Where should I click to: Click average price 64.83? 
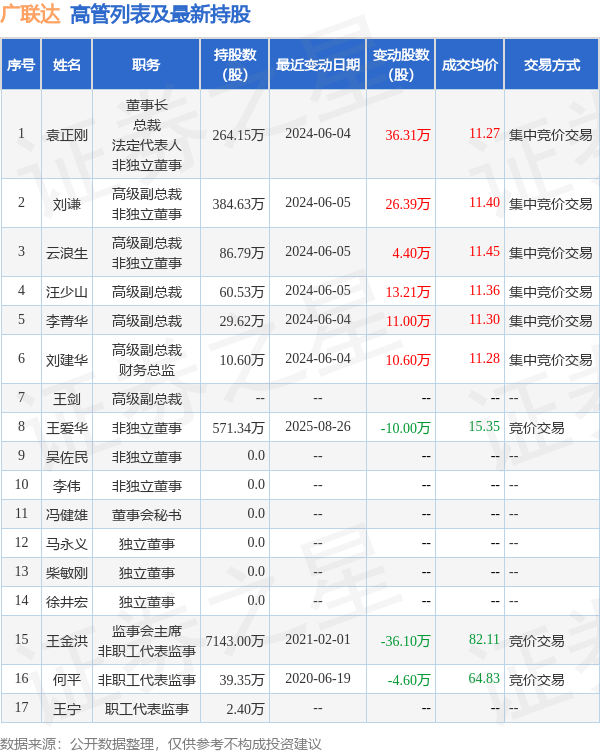[484, 678]
